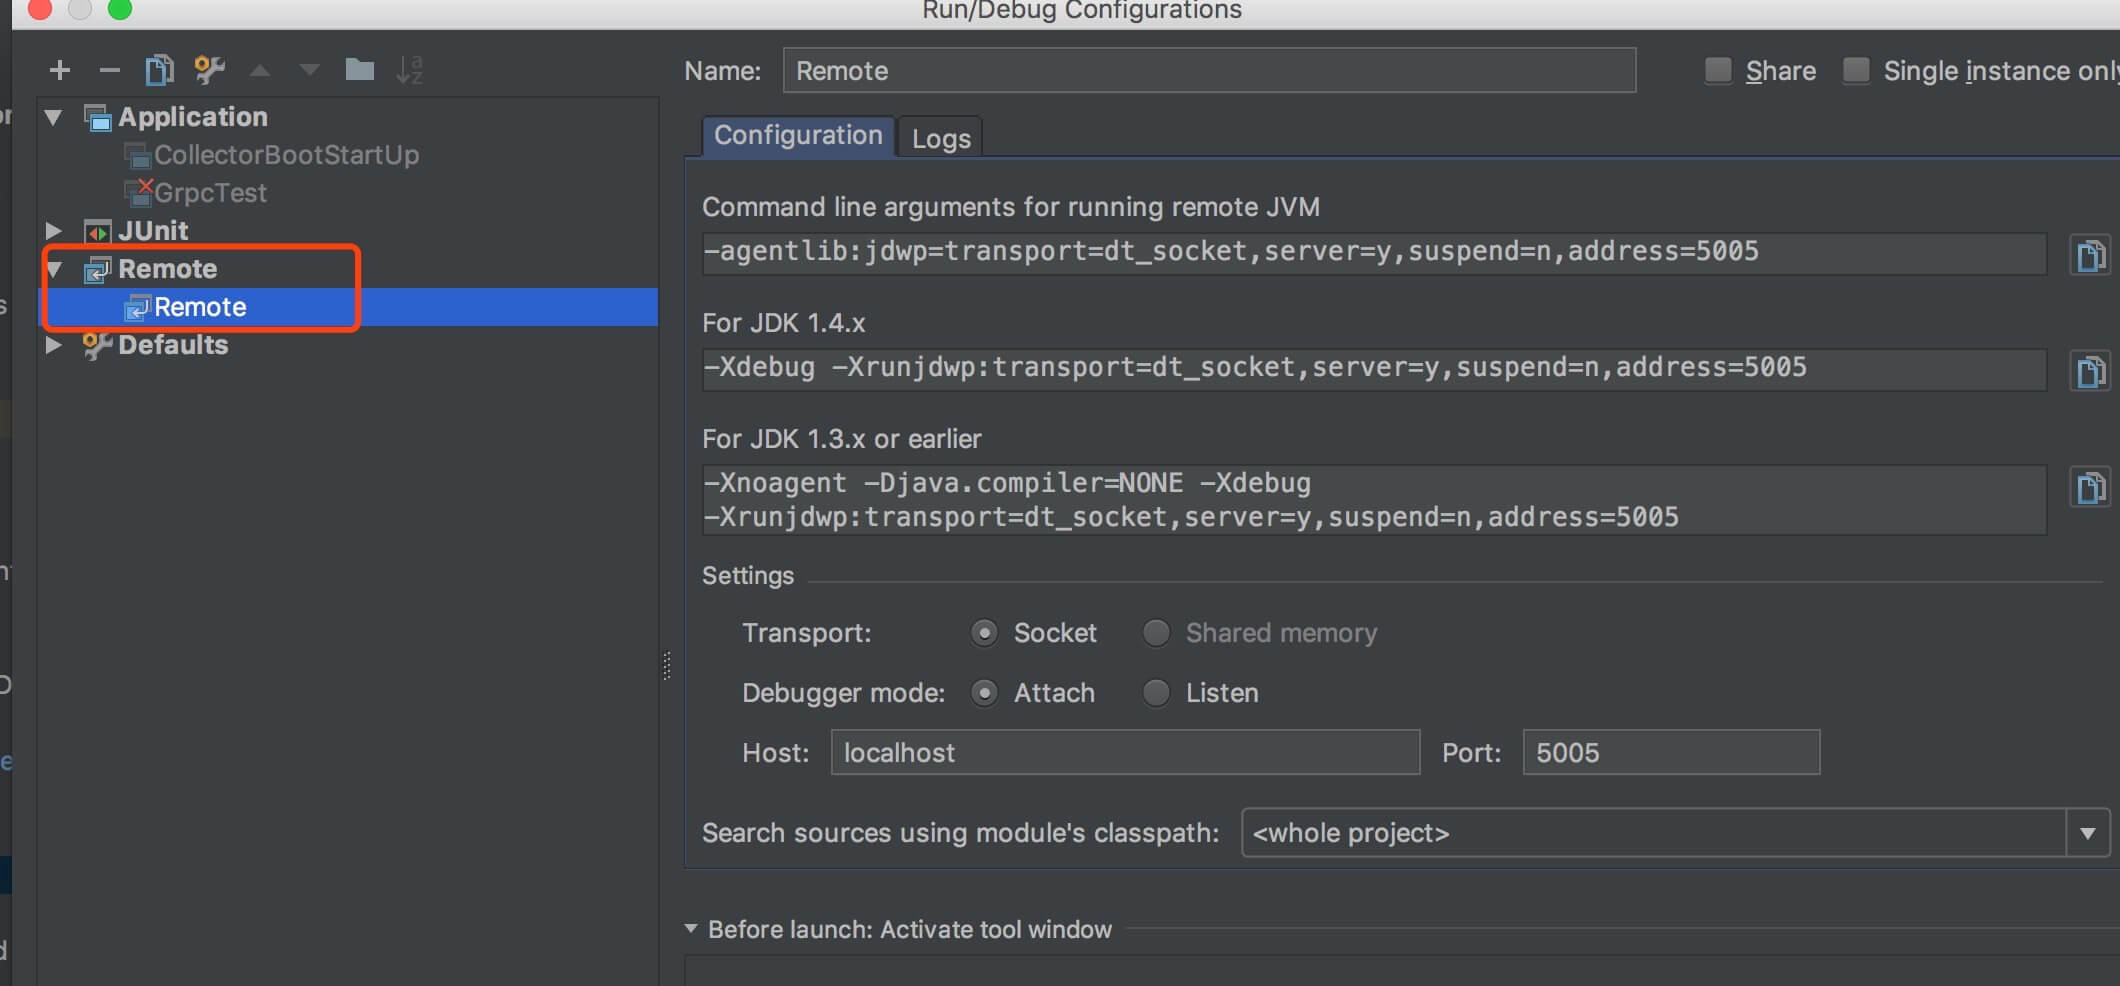Copy the selected configuration

(x=159, y=70)
